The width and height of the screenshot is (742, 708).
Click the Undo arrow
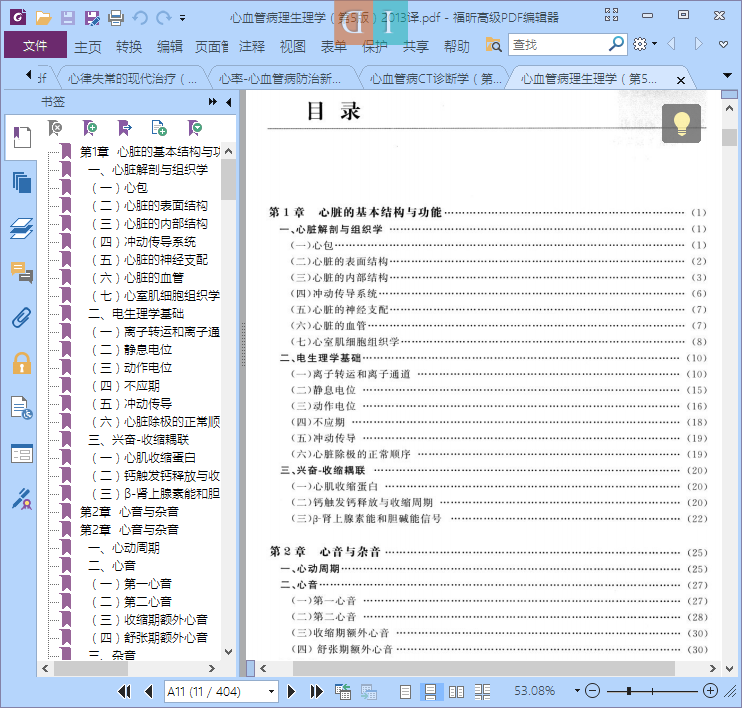point(140,18)
